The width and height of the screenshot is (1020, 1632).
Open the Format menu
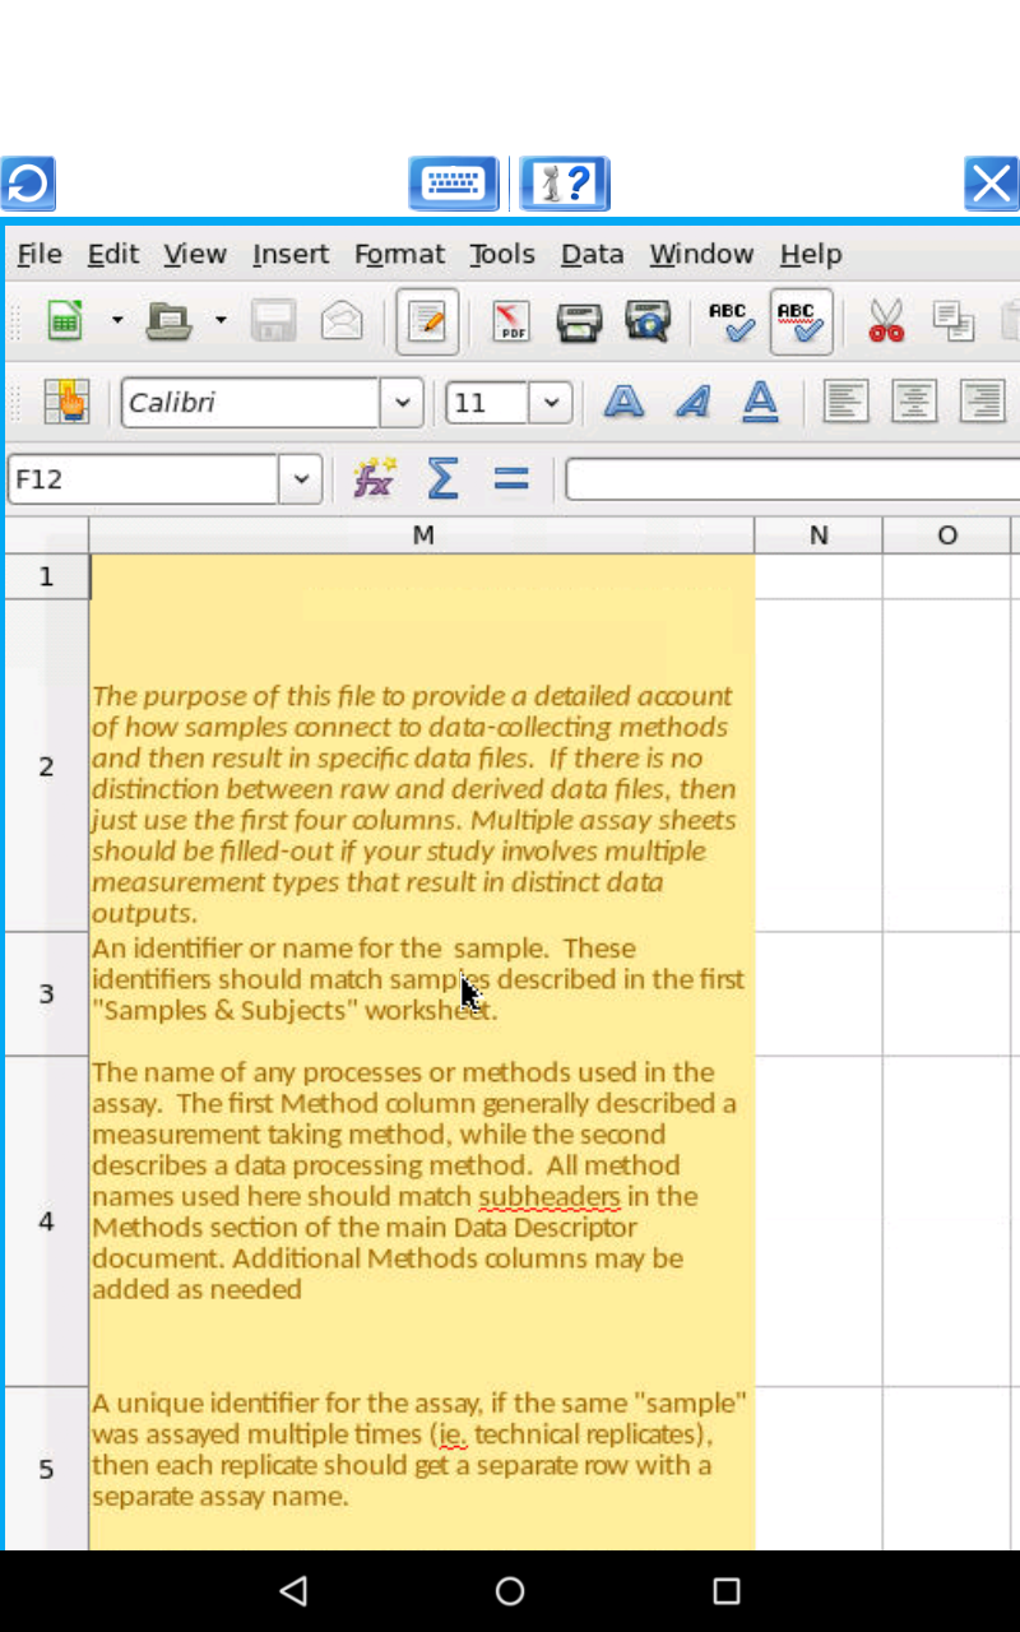tap(399, 254)
